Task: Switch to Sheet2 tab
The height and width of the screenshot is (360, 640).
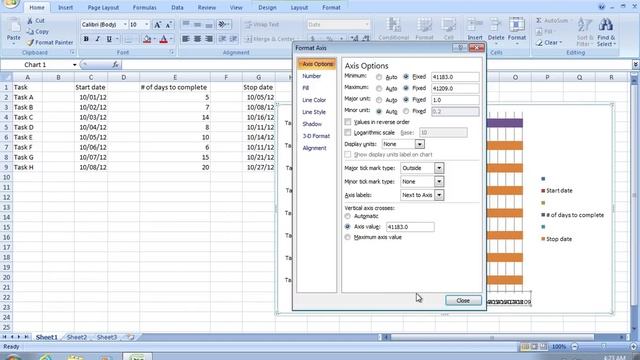Action: coord(77,337)
